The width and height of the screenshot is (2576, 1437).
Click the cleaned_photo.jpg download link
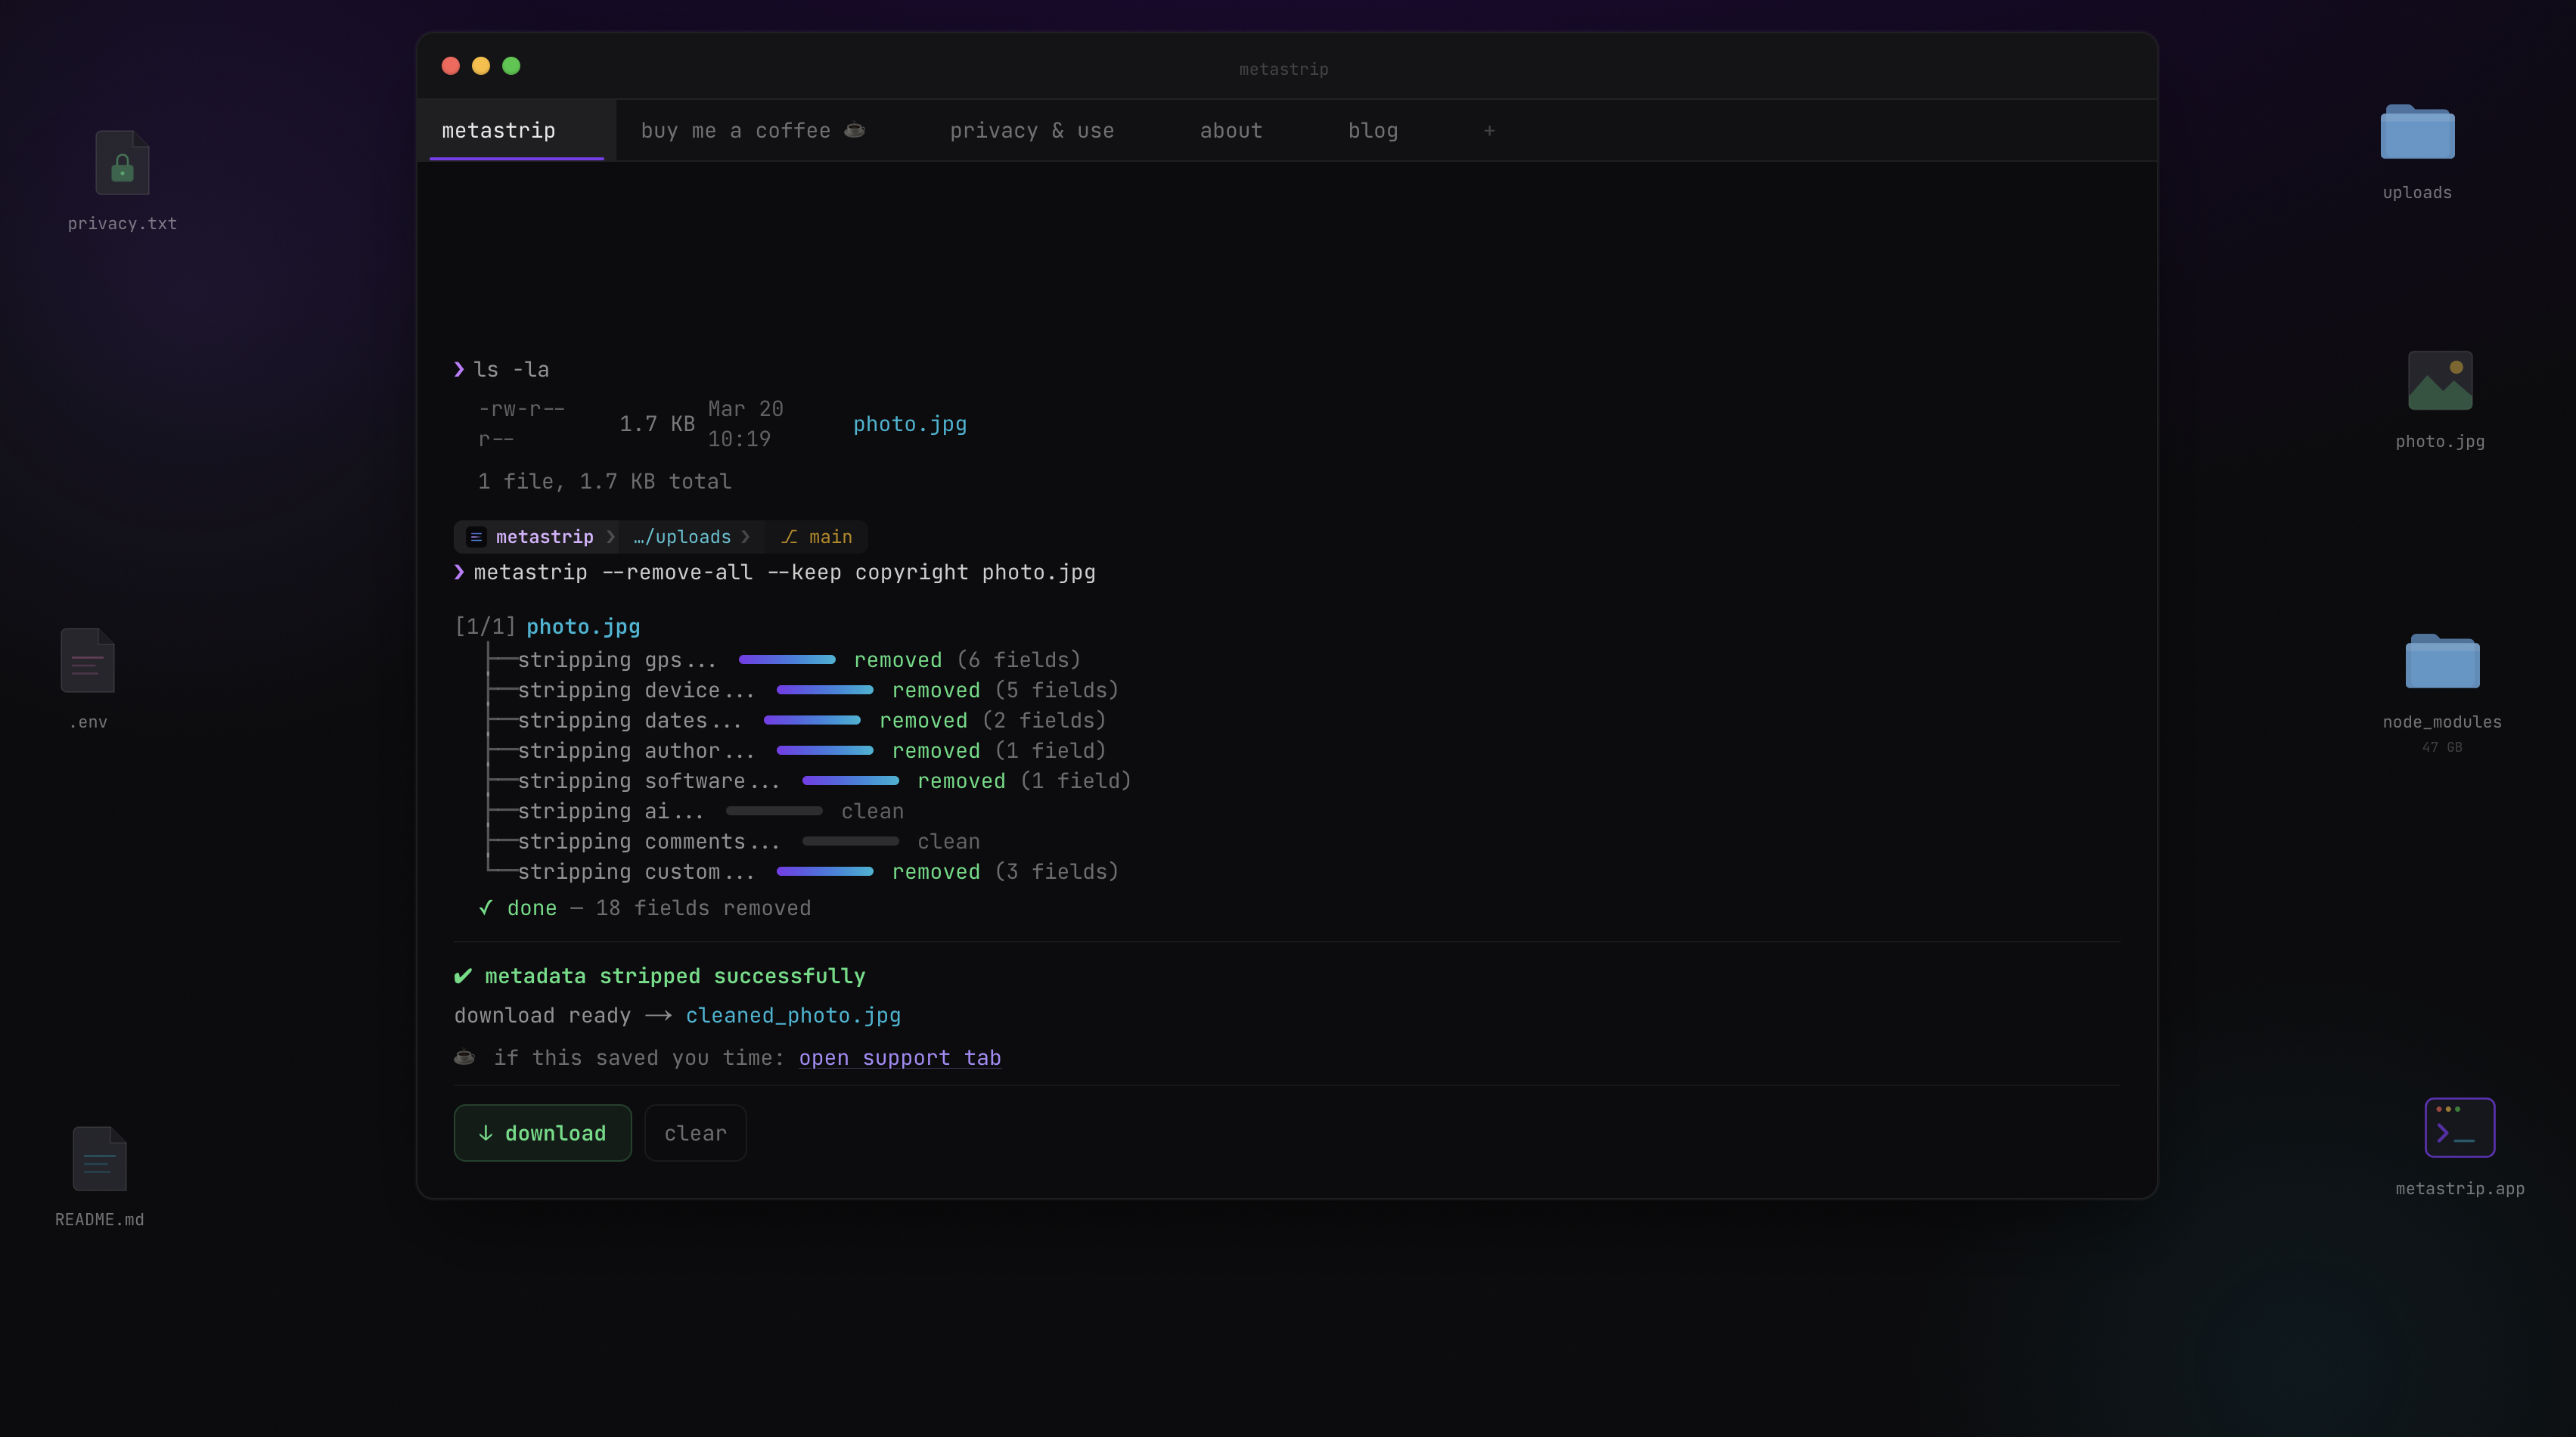point(793,1016)
